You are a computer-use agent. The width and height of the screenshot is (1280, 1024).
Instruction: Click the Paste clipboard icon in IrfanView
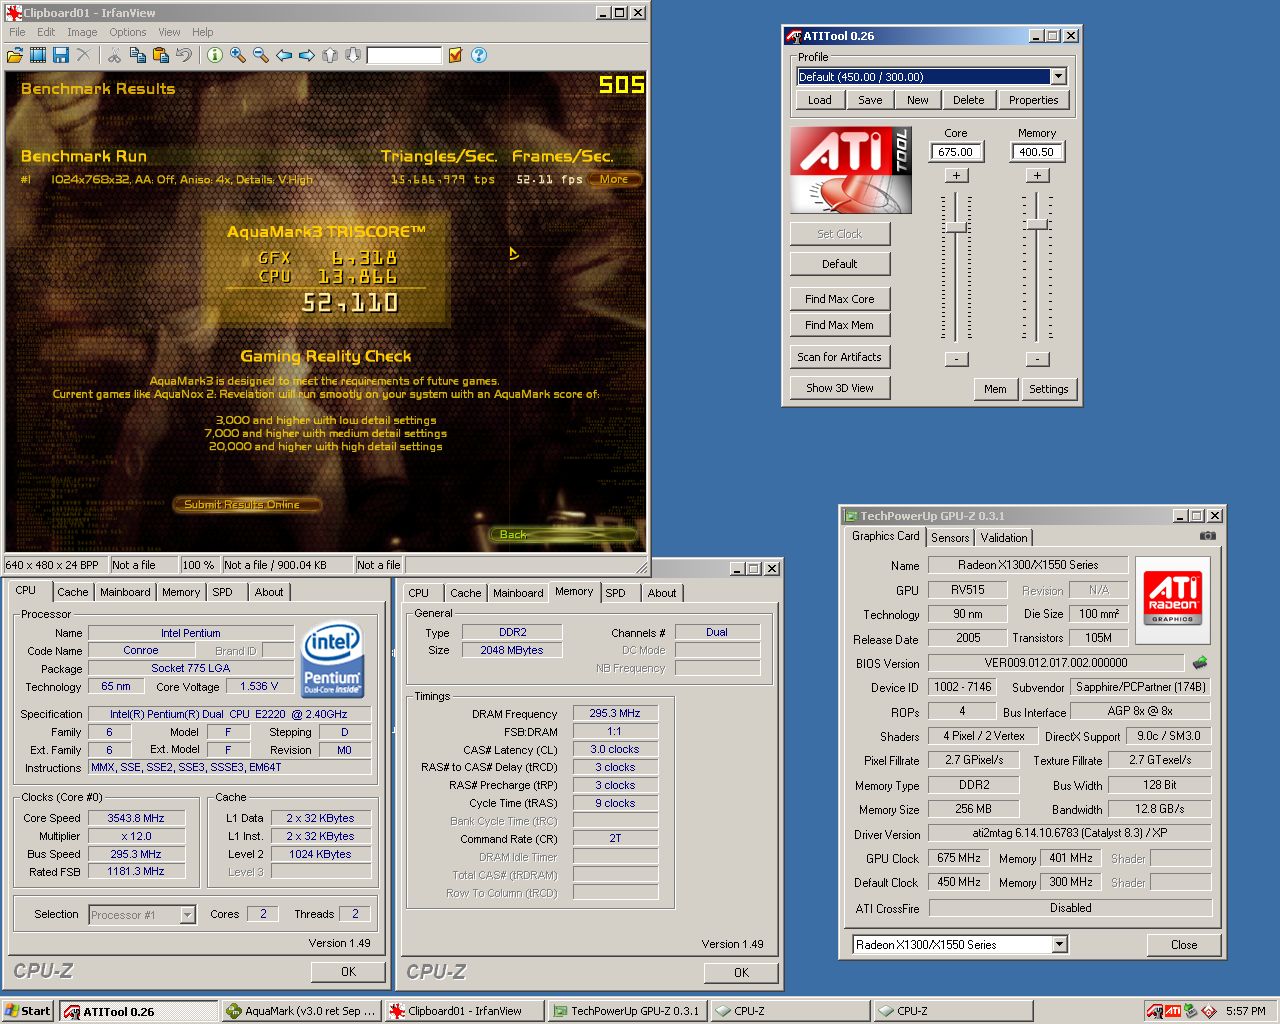[x=160, y=55]
